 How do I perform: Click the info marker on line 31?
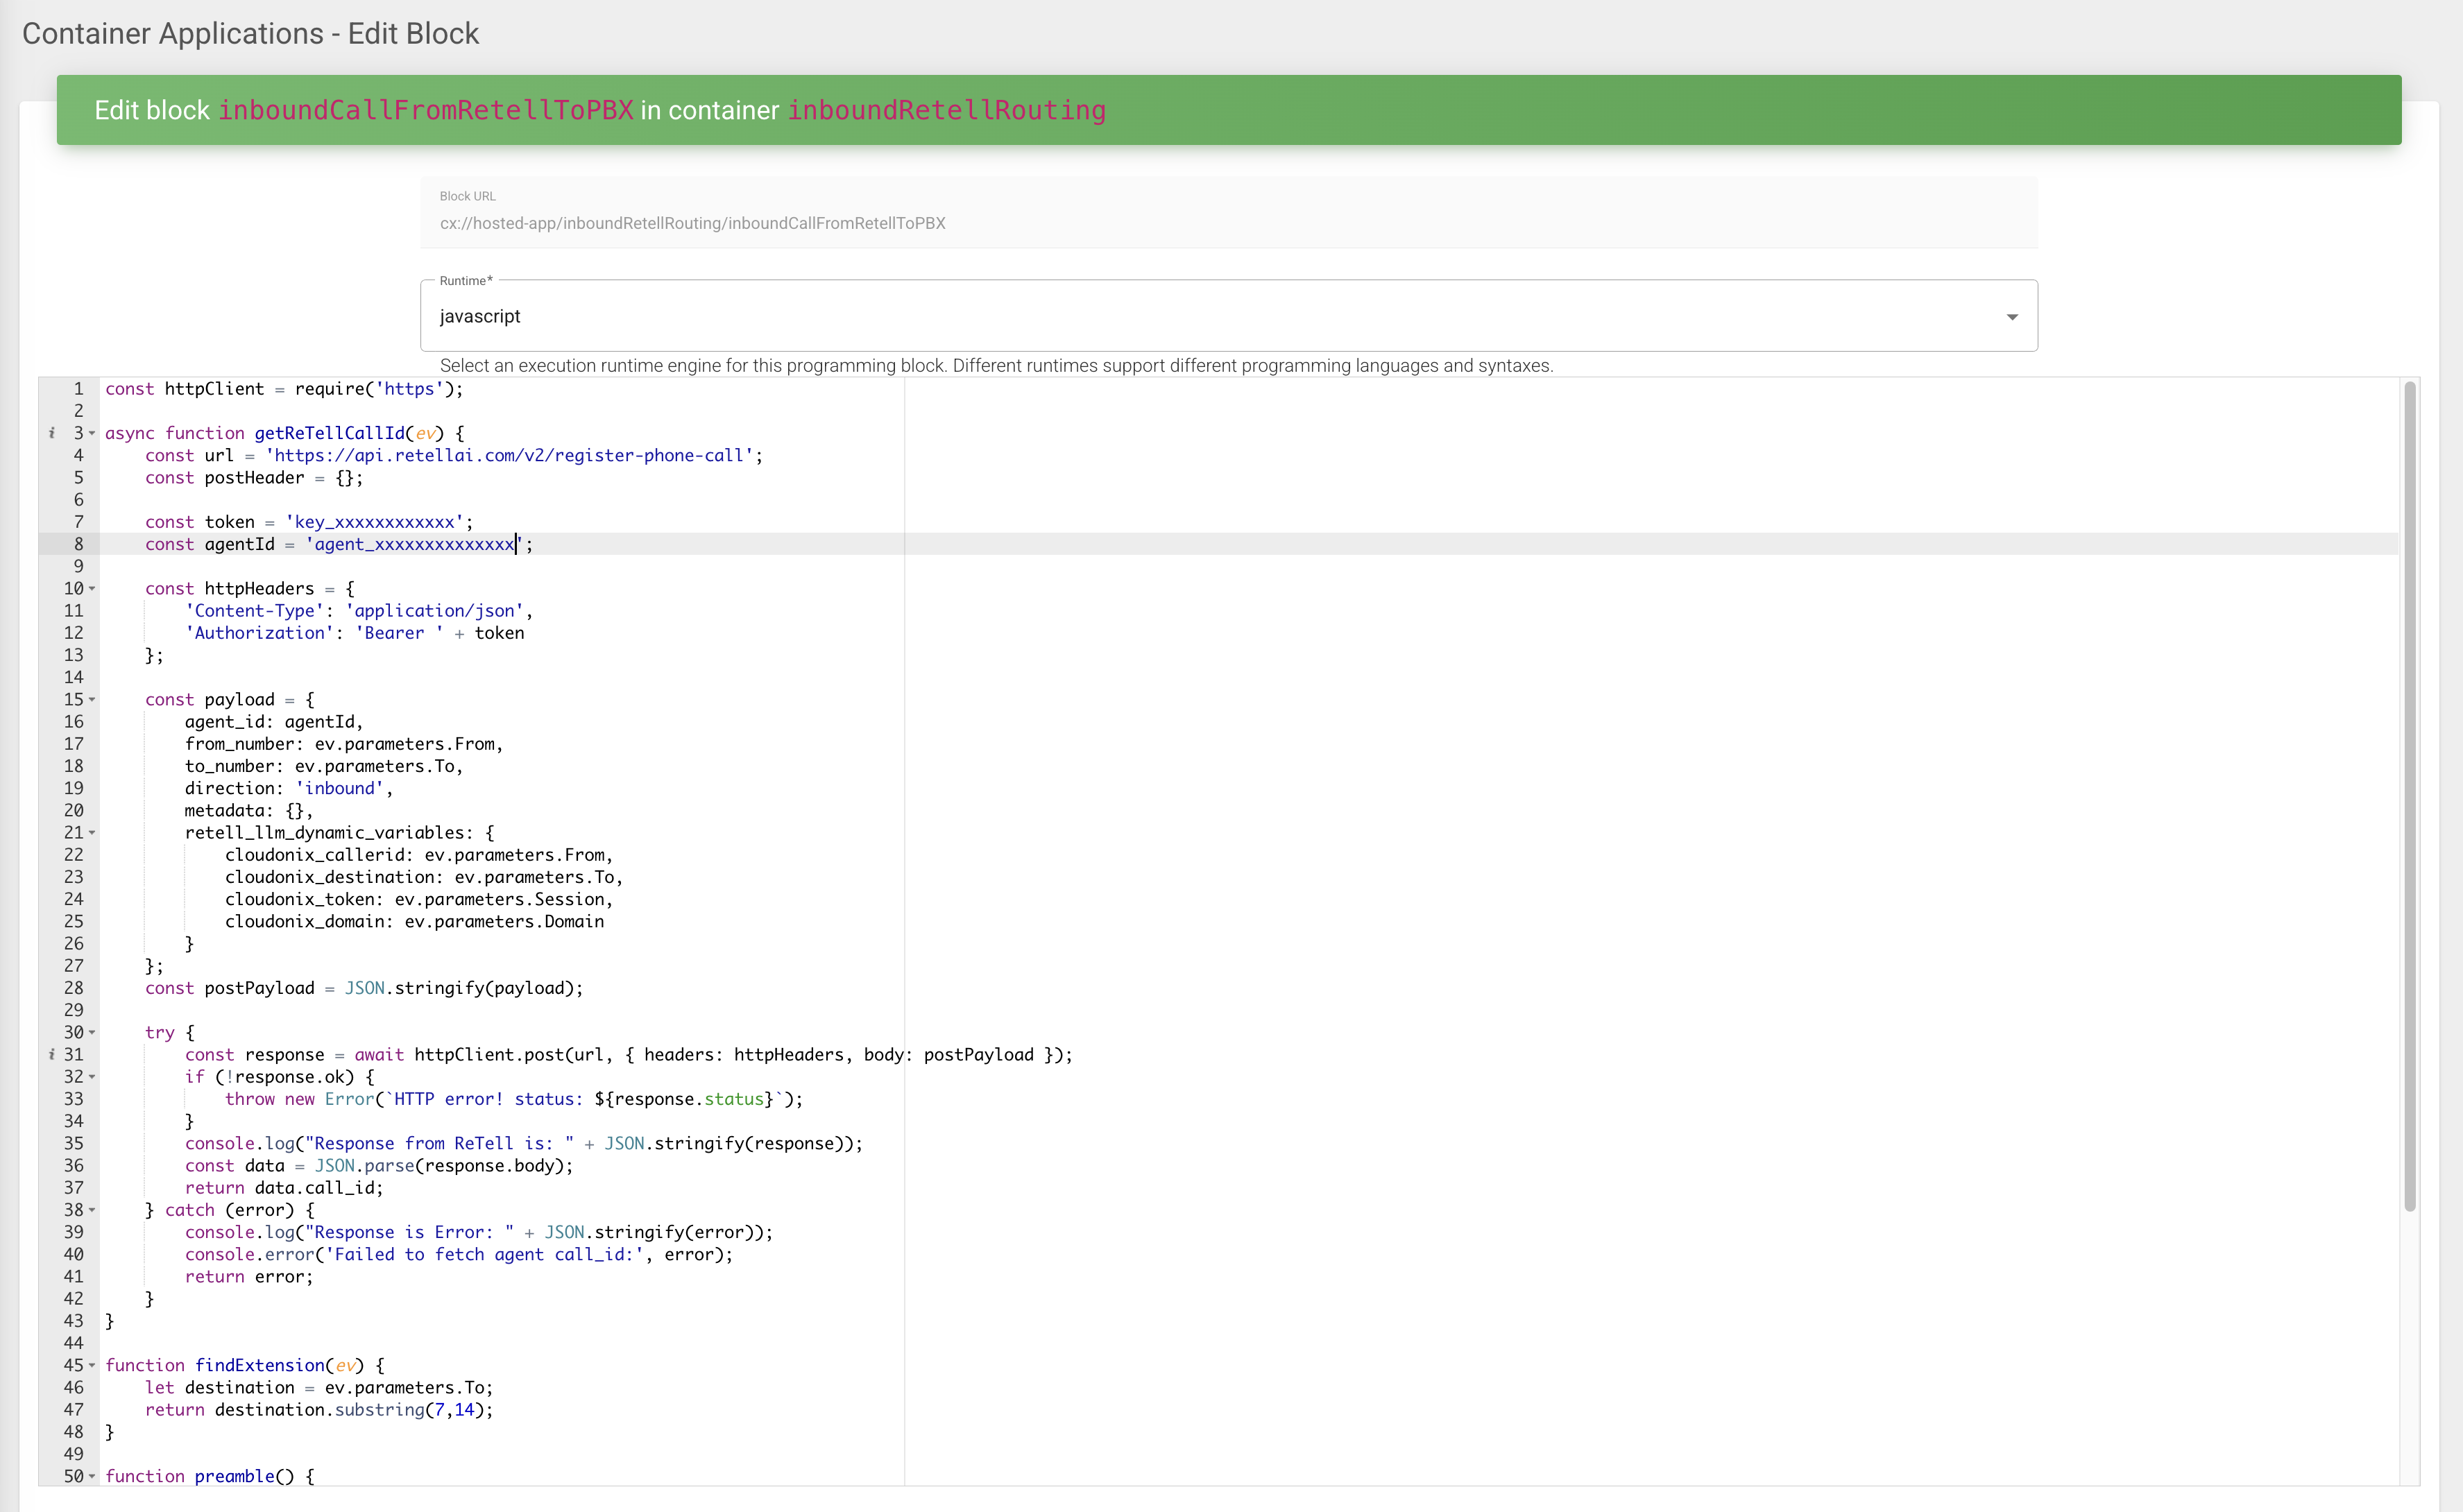(51, 1054)
